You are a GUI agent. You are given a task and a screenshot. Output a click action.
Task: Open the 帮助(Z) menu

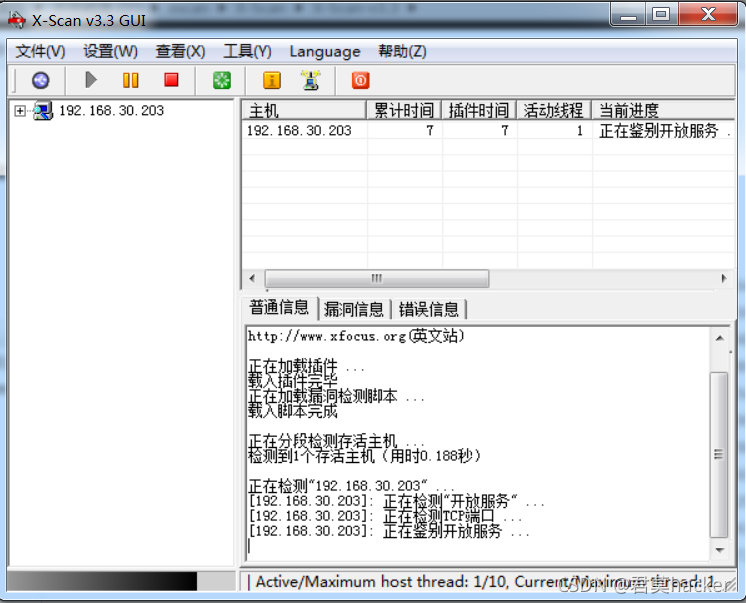point(402,51)
